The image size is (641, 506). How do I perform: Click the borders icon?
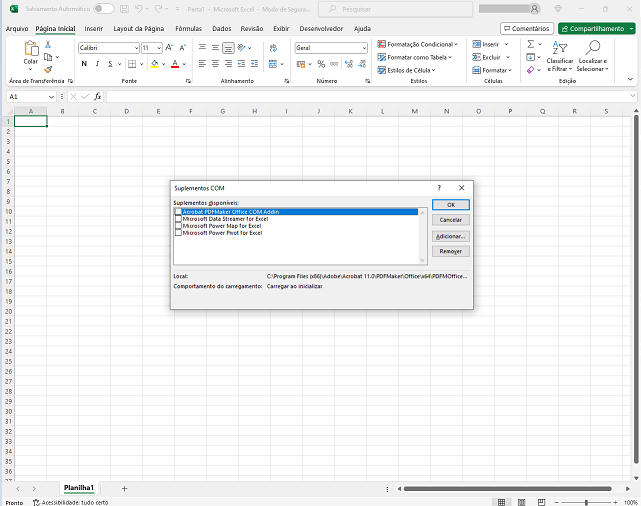pyautogui.click(x=132, y=64)
